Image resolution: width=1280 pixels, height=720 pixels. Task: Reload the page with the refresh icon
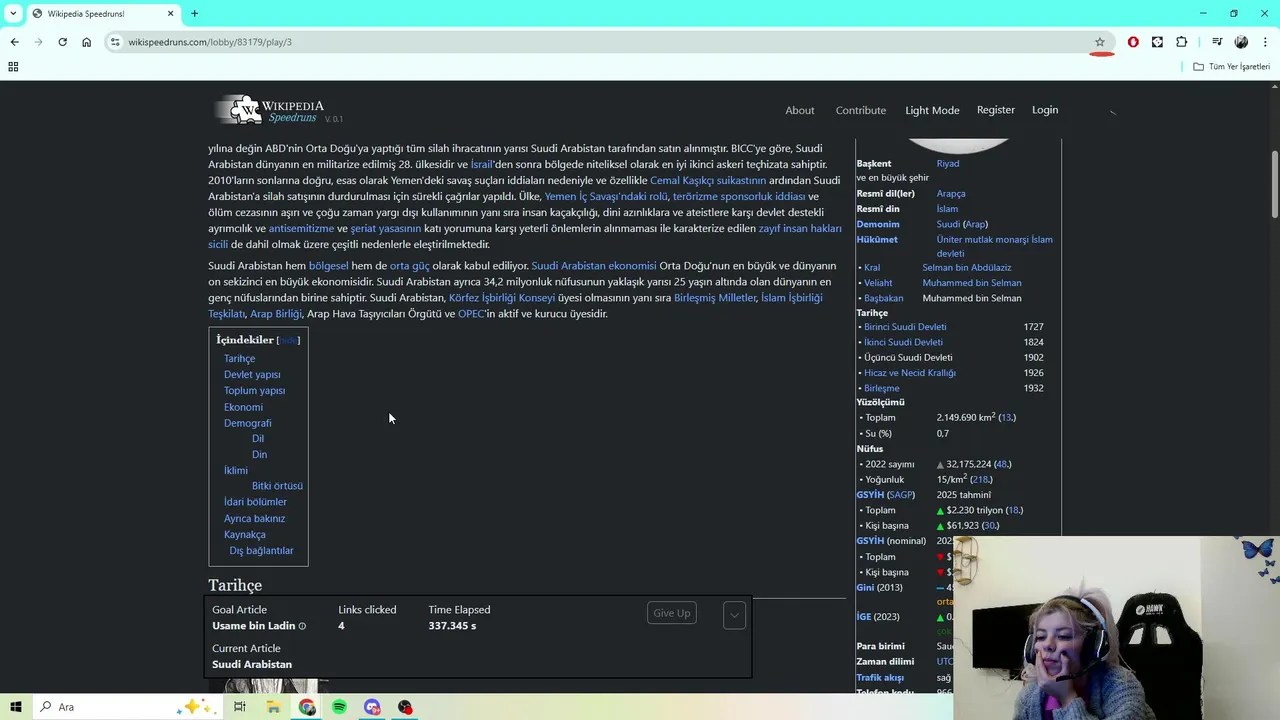[62, 42]
